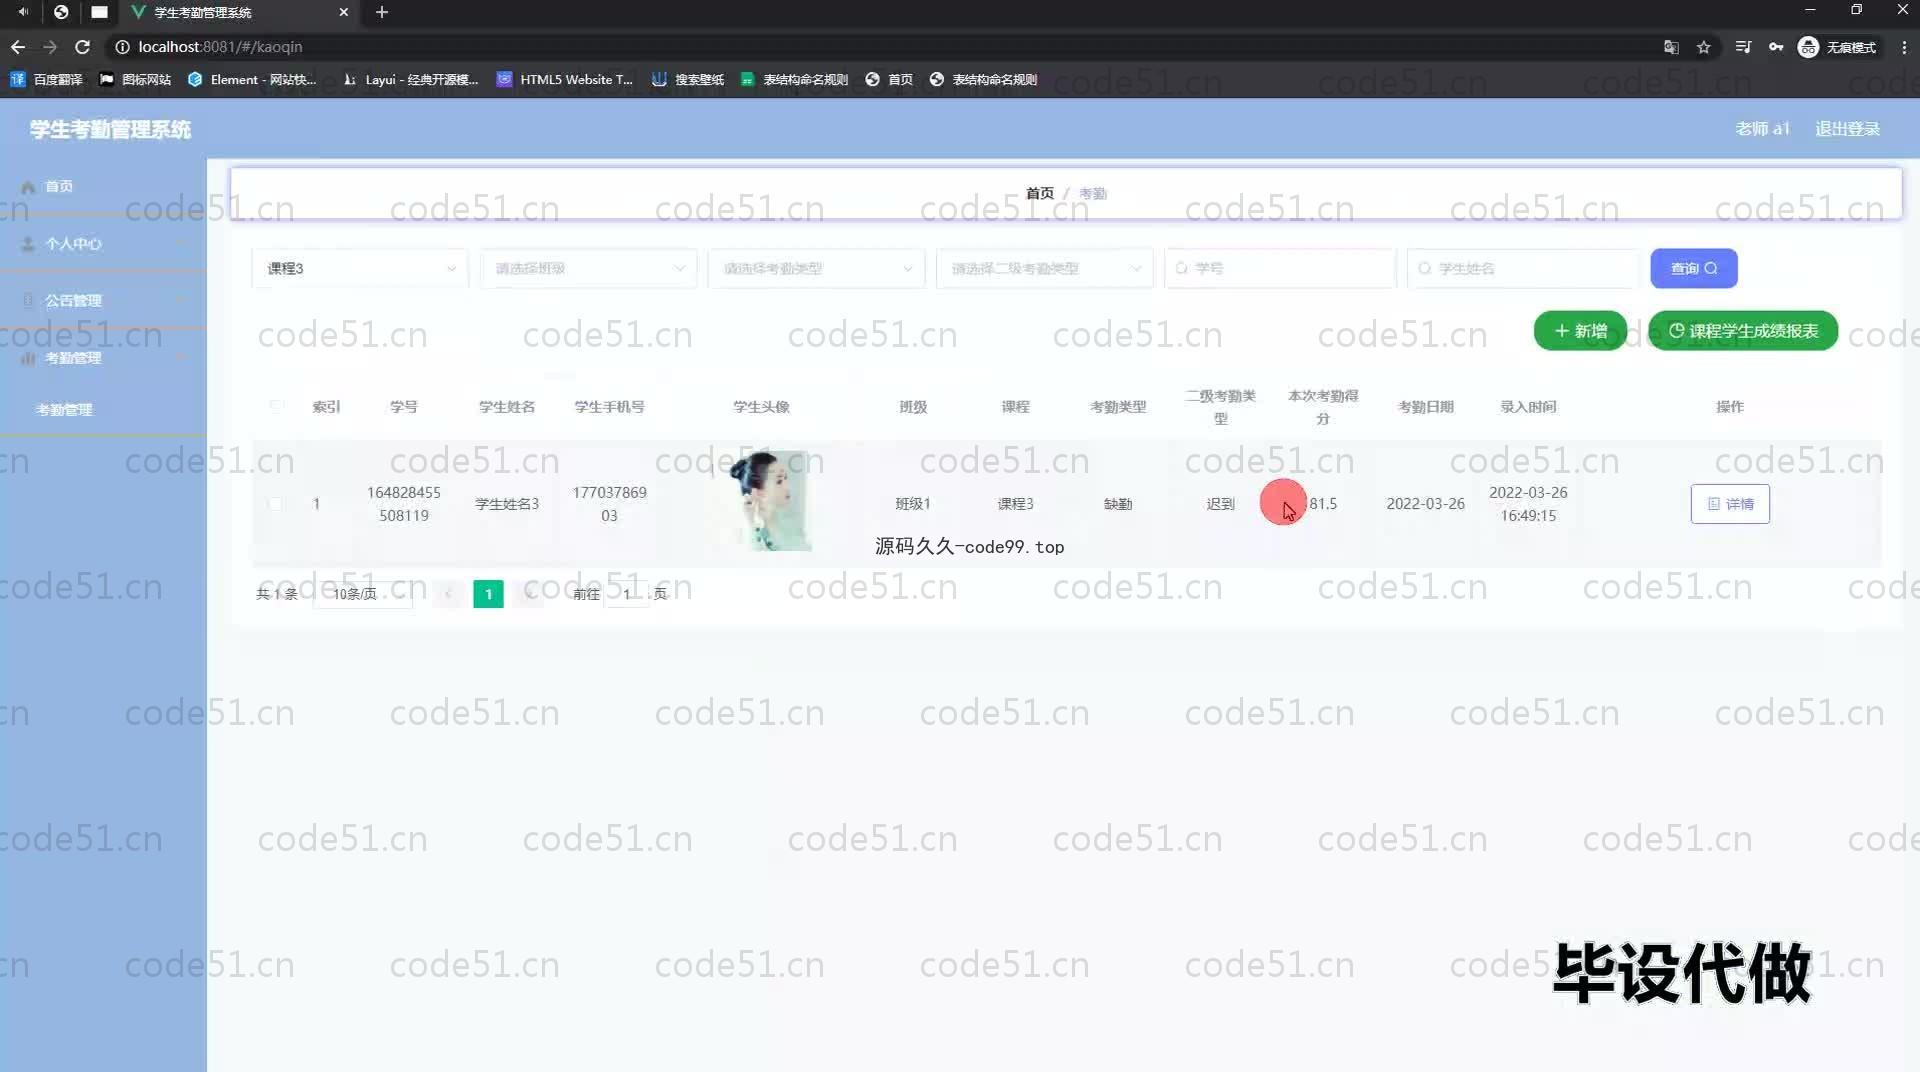Image resolution: width=1920 pixels, height=1072 pixels.
Task: Open 首页 in the sidebar
Action: pyautogui.click(x=103, y=187)
